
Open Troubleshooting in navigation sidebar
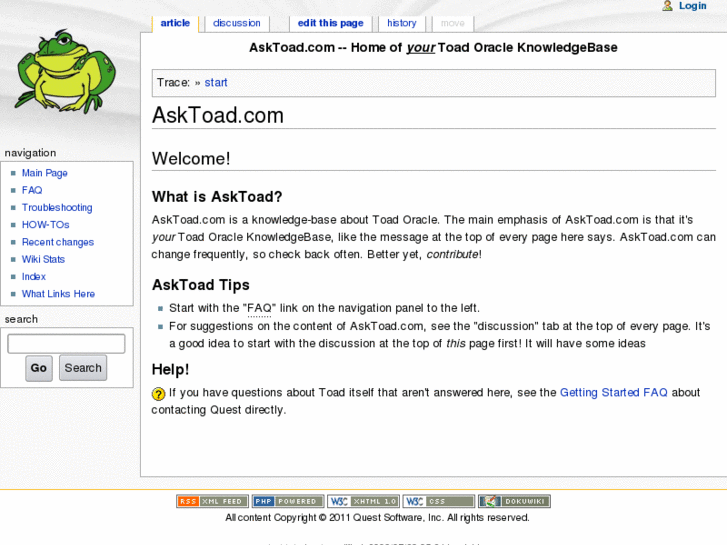click(57, 208)
